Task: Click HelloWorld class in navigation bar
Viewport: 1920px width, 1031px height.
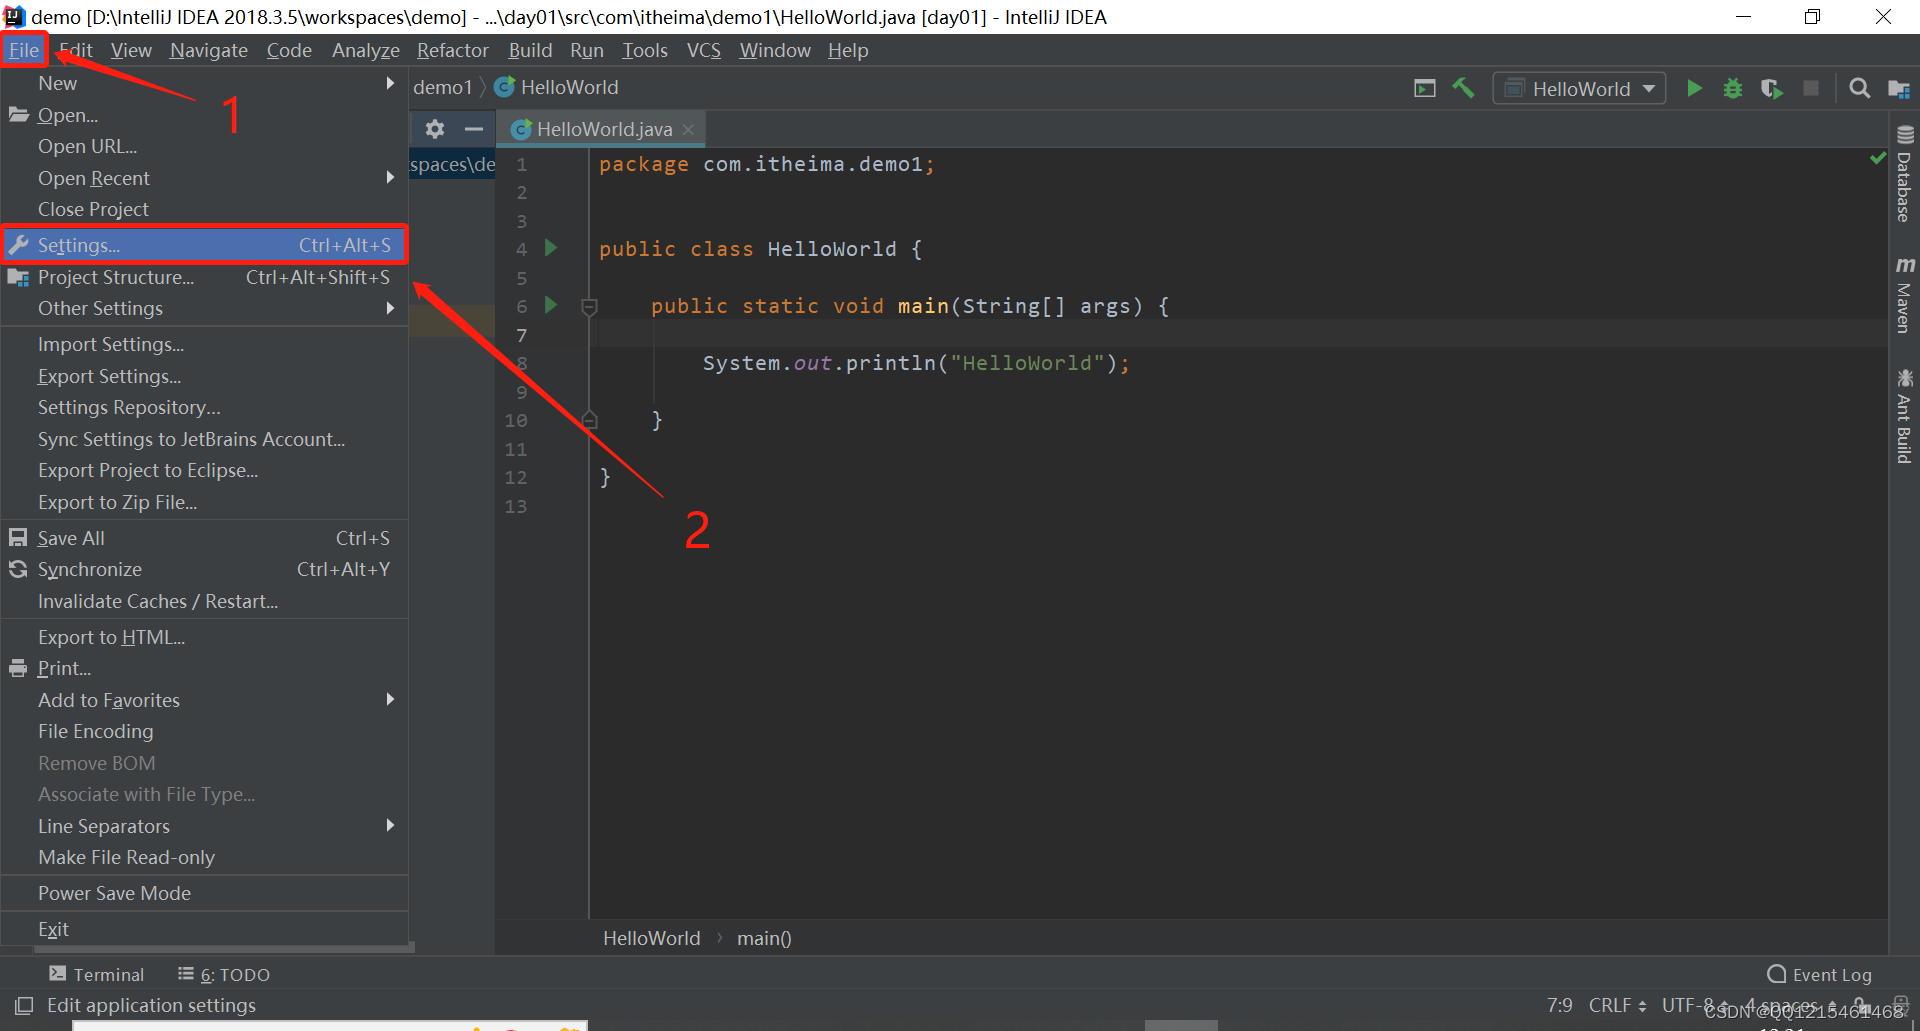Action: [557, 87]
